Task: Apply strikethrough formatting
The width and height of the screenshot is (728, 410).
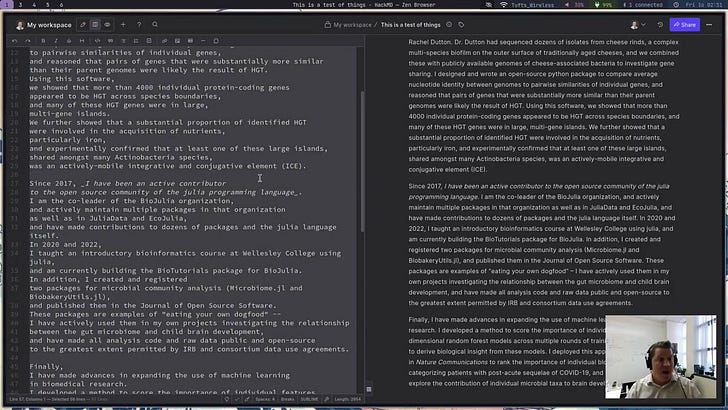Action: [x=69, y=41]
